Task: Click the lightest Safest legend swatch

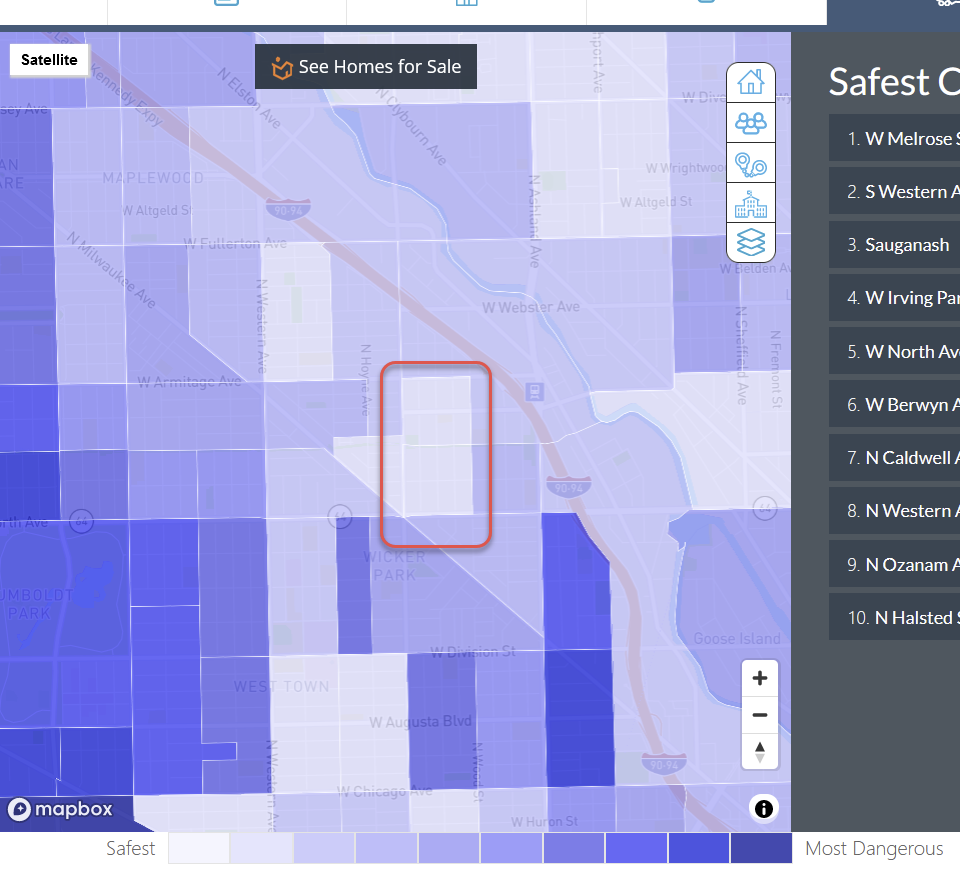Action: 198,849
